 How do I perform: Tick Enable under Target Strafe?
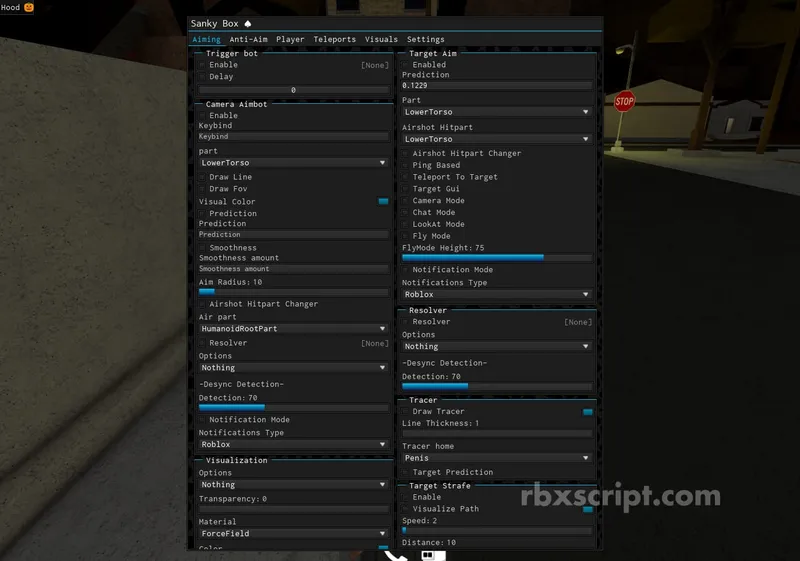coord(405,497)
